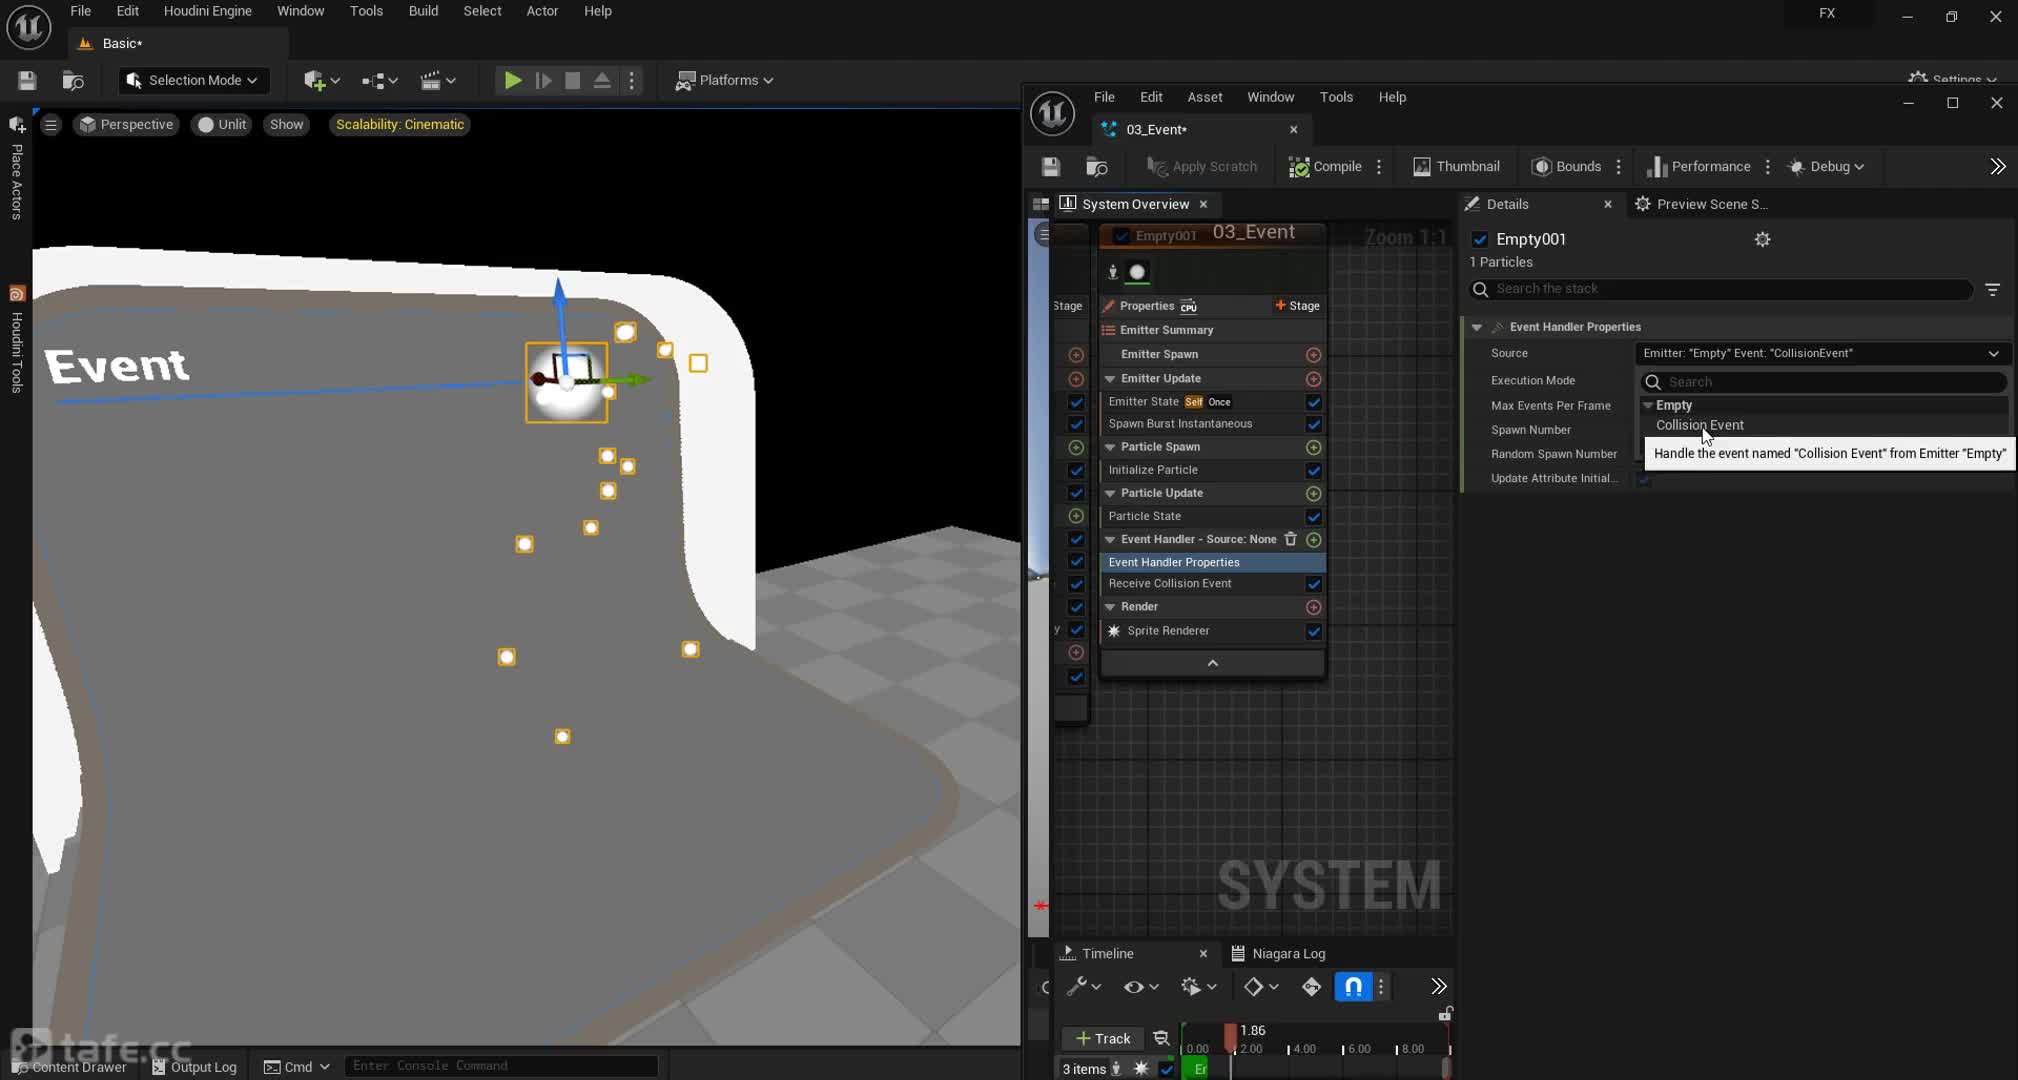Open the stack filter icon beside search

tap(1992, 289)
